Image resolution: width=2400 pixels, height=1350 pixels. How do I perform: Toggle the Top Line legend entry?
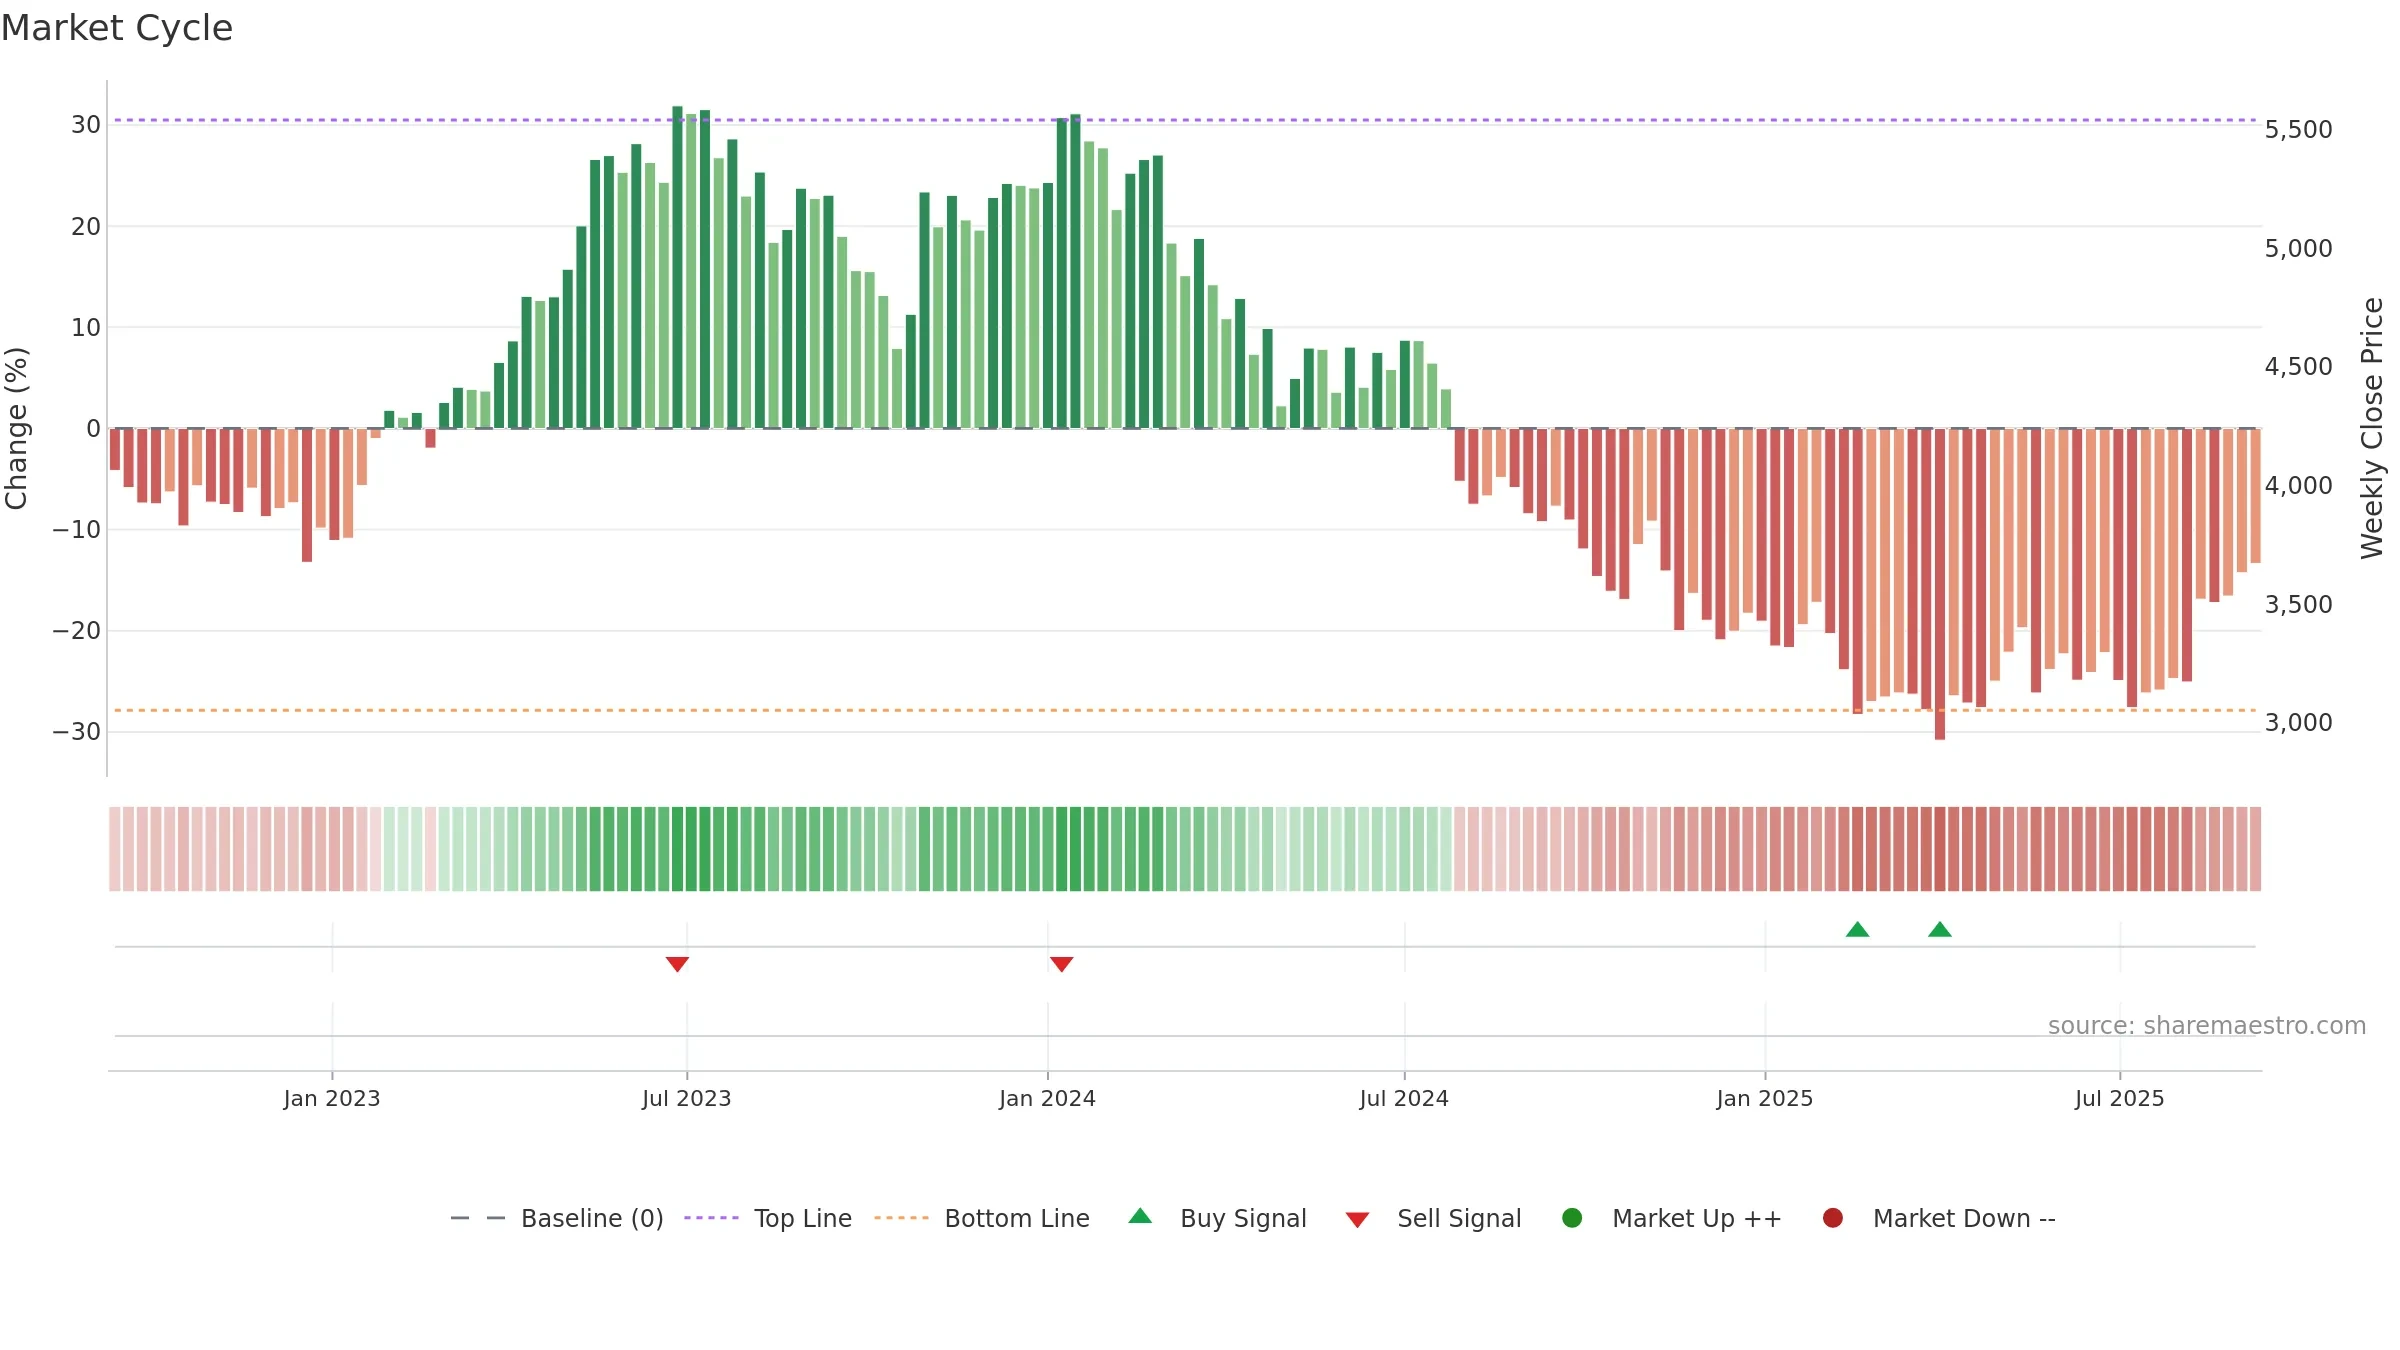click(768, 1218)
